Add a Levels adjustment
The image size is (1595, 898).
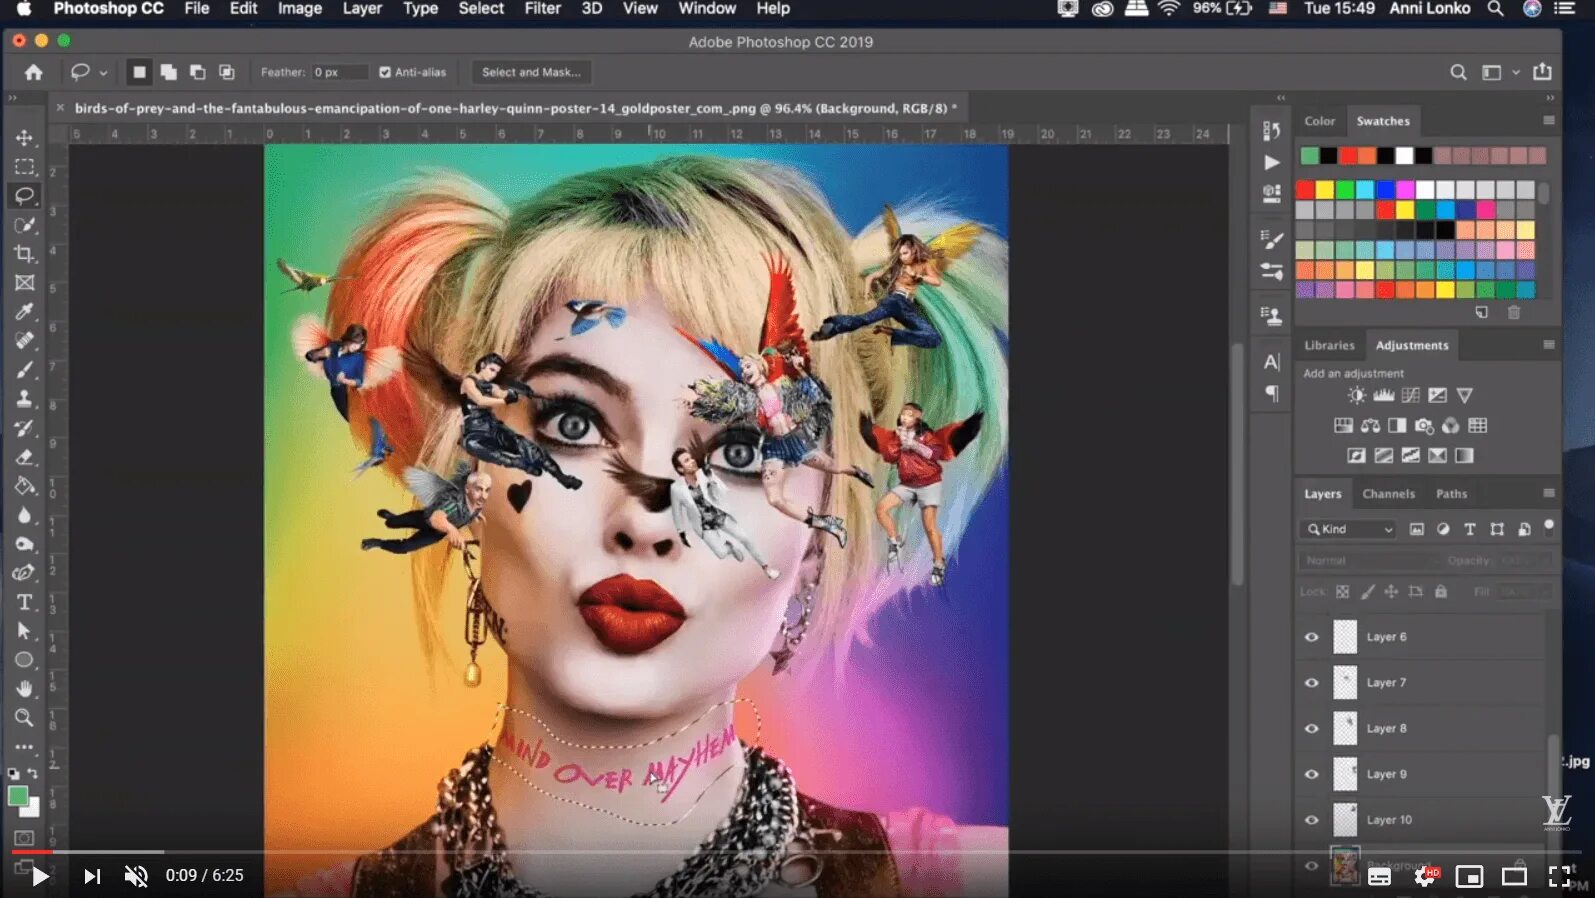point(1383,395)
